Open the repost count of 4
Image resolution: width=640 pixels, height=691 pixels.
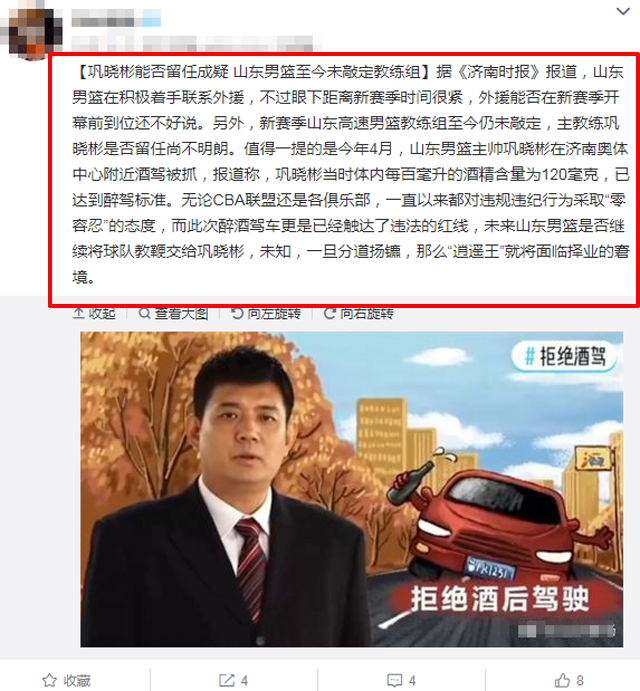(244, 680)
